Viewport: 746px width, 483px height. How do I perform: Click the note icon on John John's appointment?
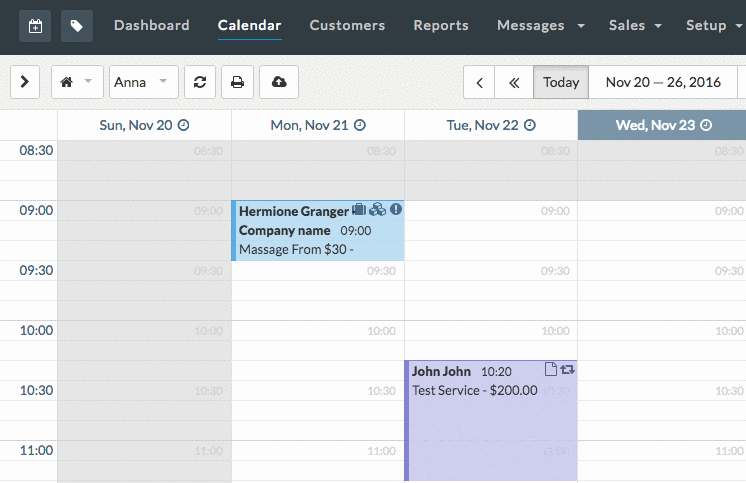550,370
